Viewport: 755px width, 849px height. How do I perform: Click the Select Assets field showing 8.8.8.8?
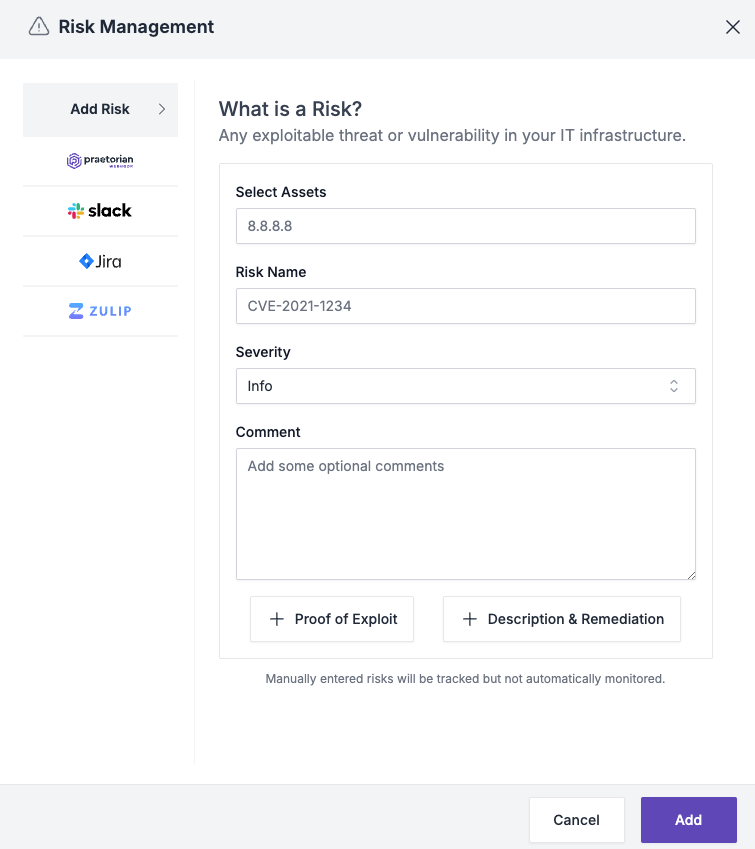point(465,226)
